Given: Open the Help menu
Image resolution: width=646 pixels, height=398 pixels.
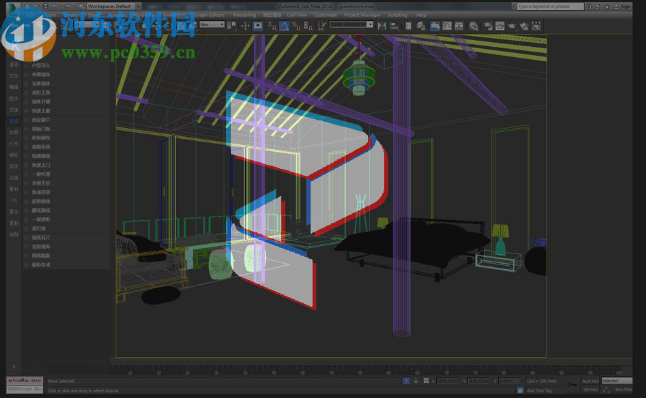Looking at the screenshot, I should (421, 15).
